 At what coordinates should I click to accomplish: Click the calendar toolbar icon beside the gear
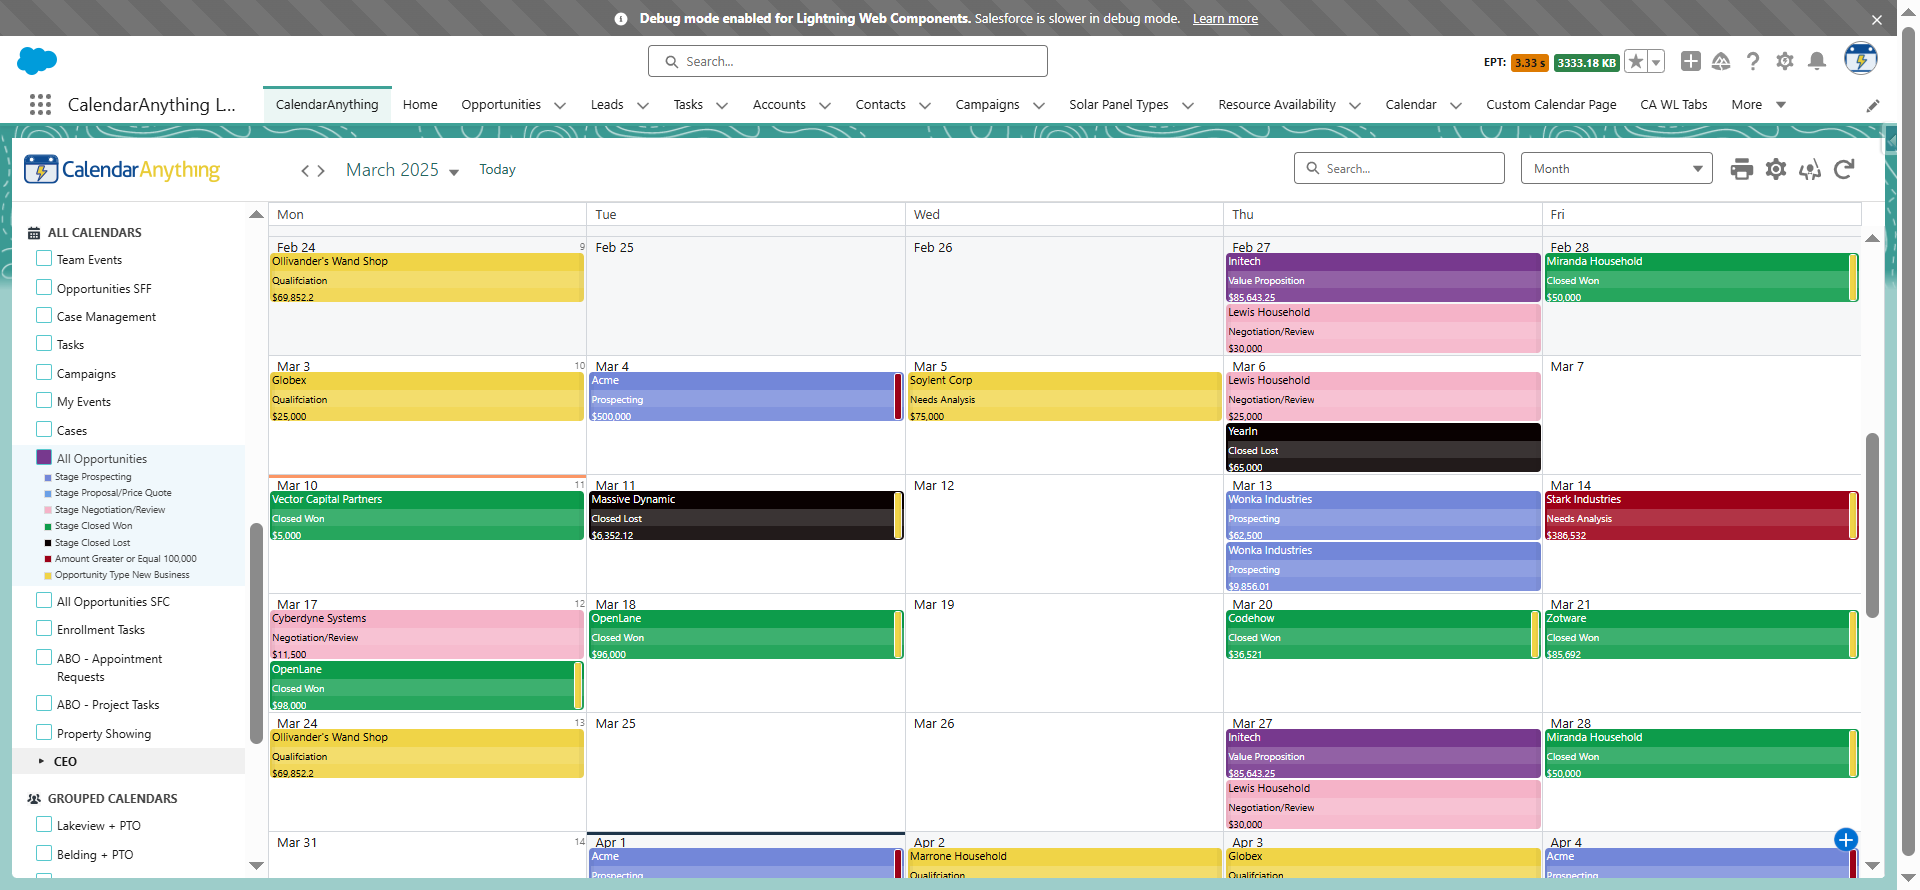tap(1810, 169)
